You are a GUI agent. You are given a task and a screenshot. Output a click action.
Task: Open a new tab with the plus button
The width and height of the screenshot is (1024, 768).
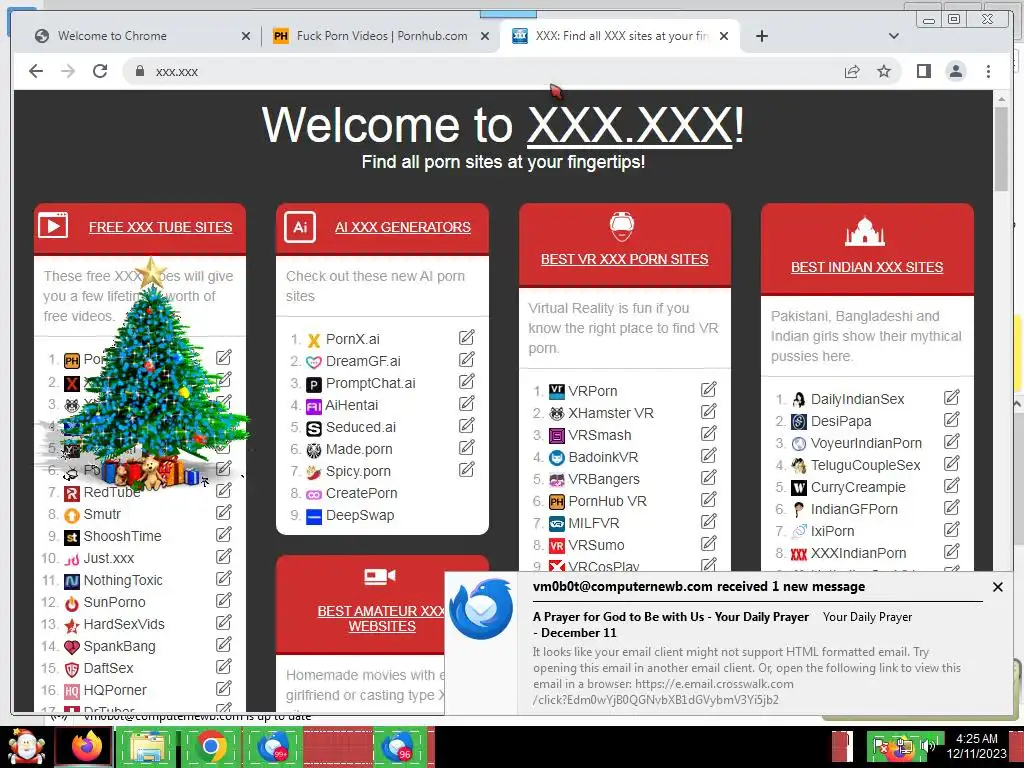click(x=761, y=36)
